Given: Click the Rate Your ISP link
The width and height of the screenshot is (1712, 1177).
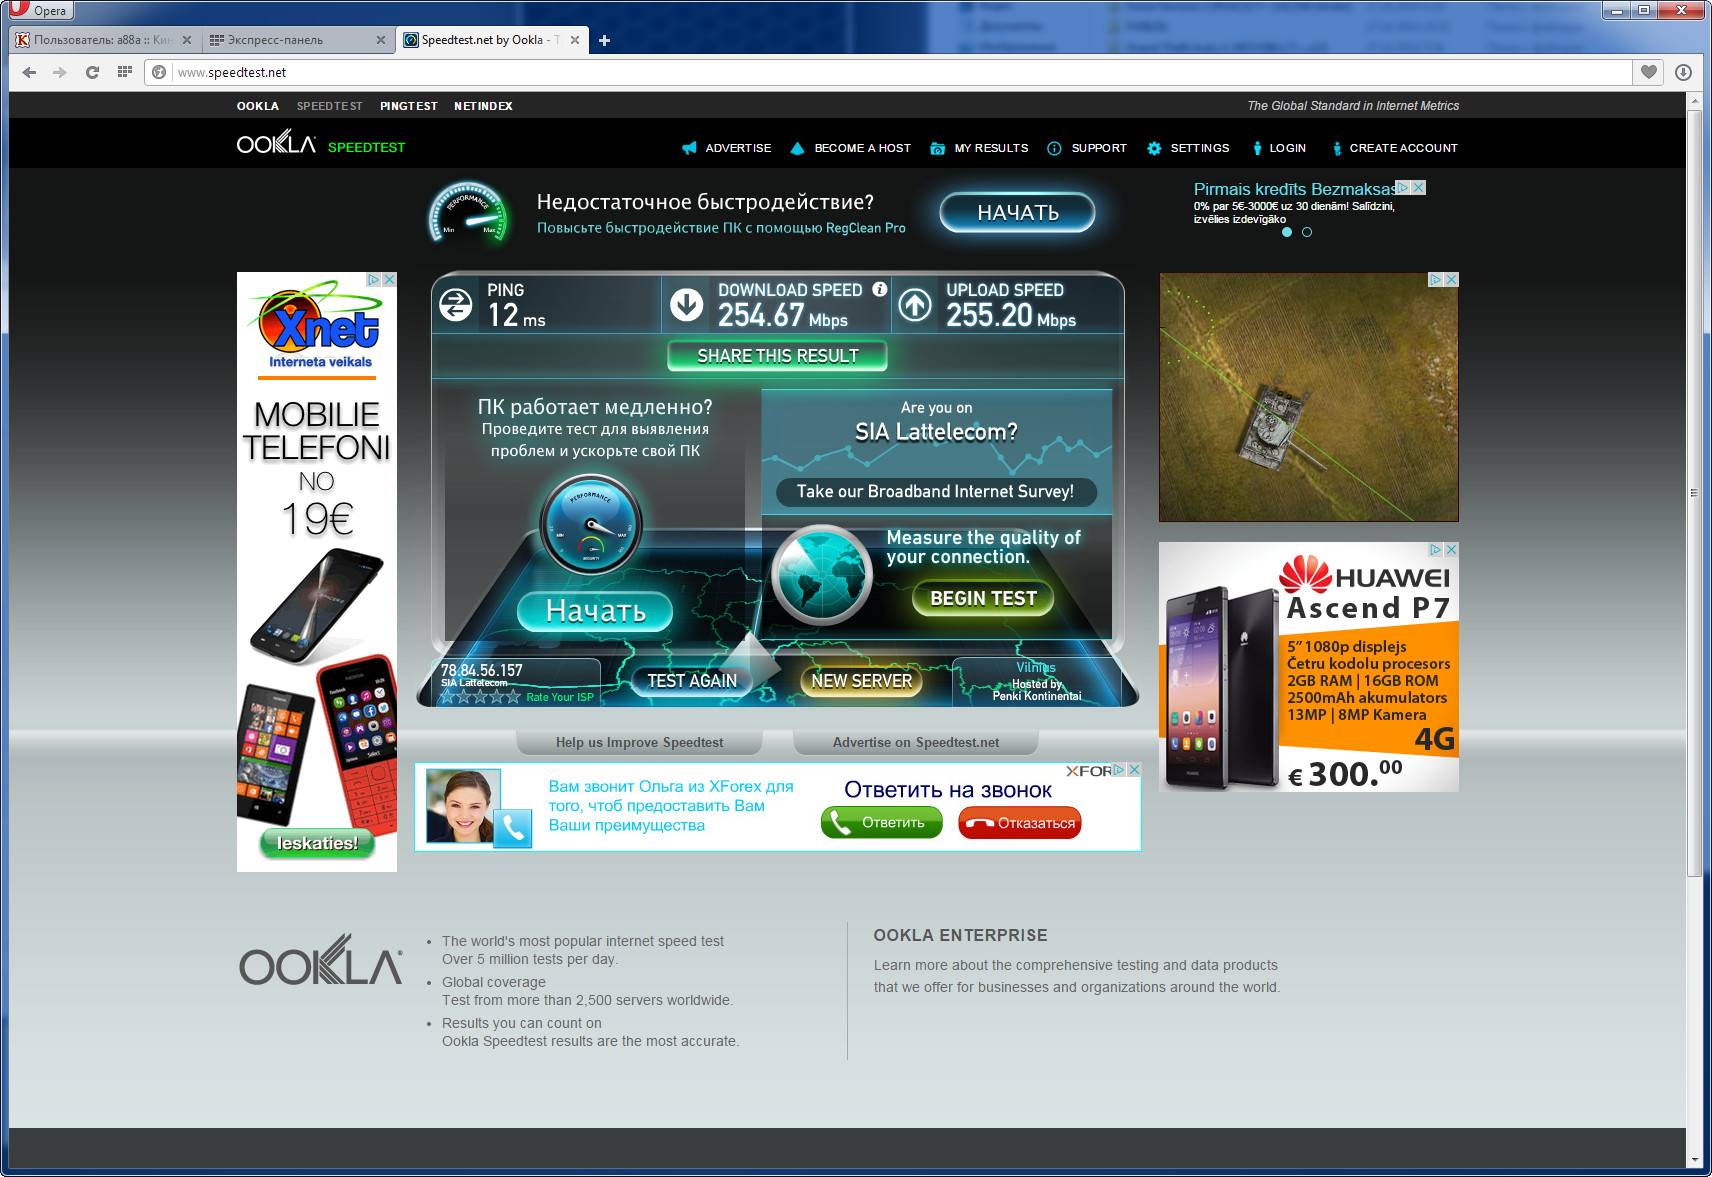Looking at the screenshot, I should pos(560,697).
